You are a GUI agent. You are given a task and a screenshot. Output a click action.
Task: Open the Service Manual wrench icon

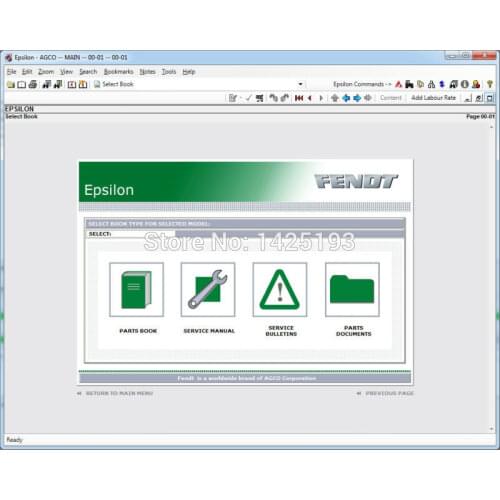click(208, 289)
